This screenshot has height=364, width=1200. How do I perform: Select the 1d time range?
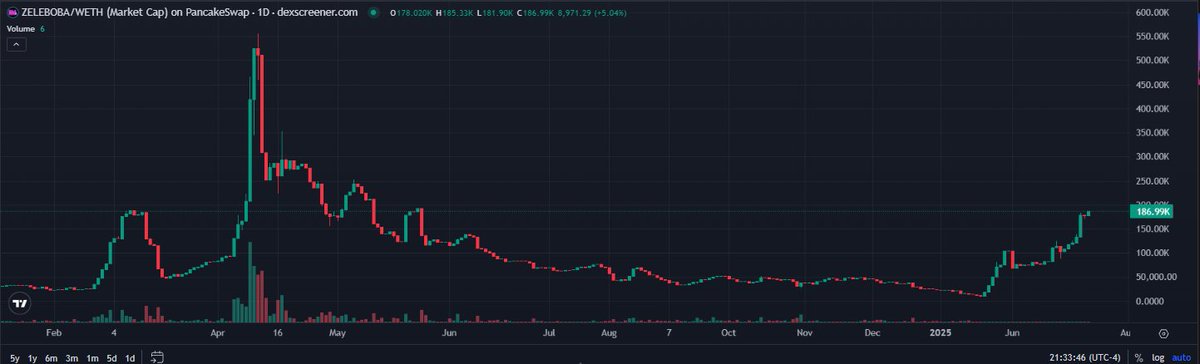click(130, 357)
